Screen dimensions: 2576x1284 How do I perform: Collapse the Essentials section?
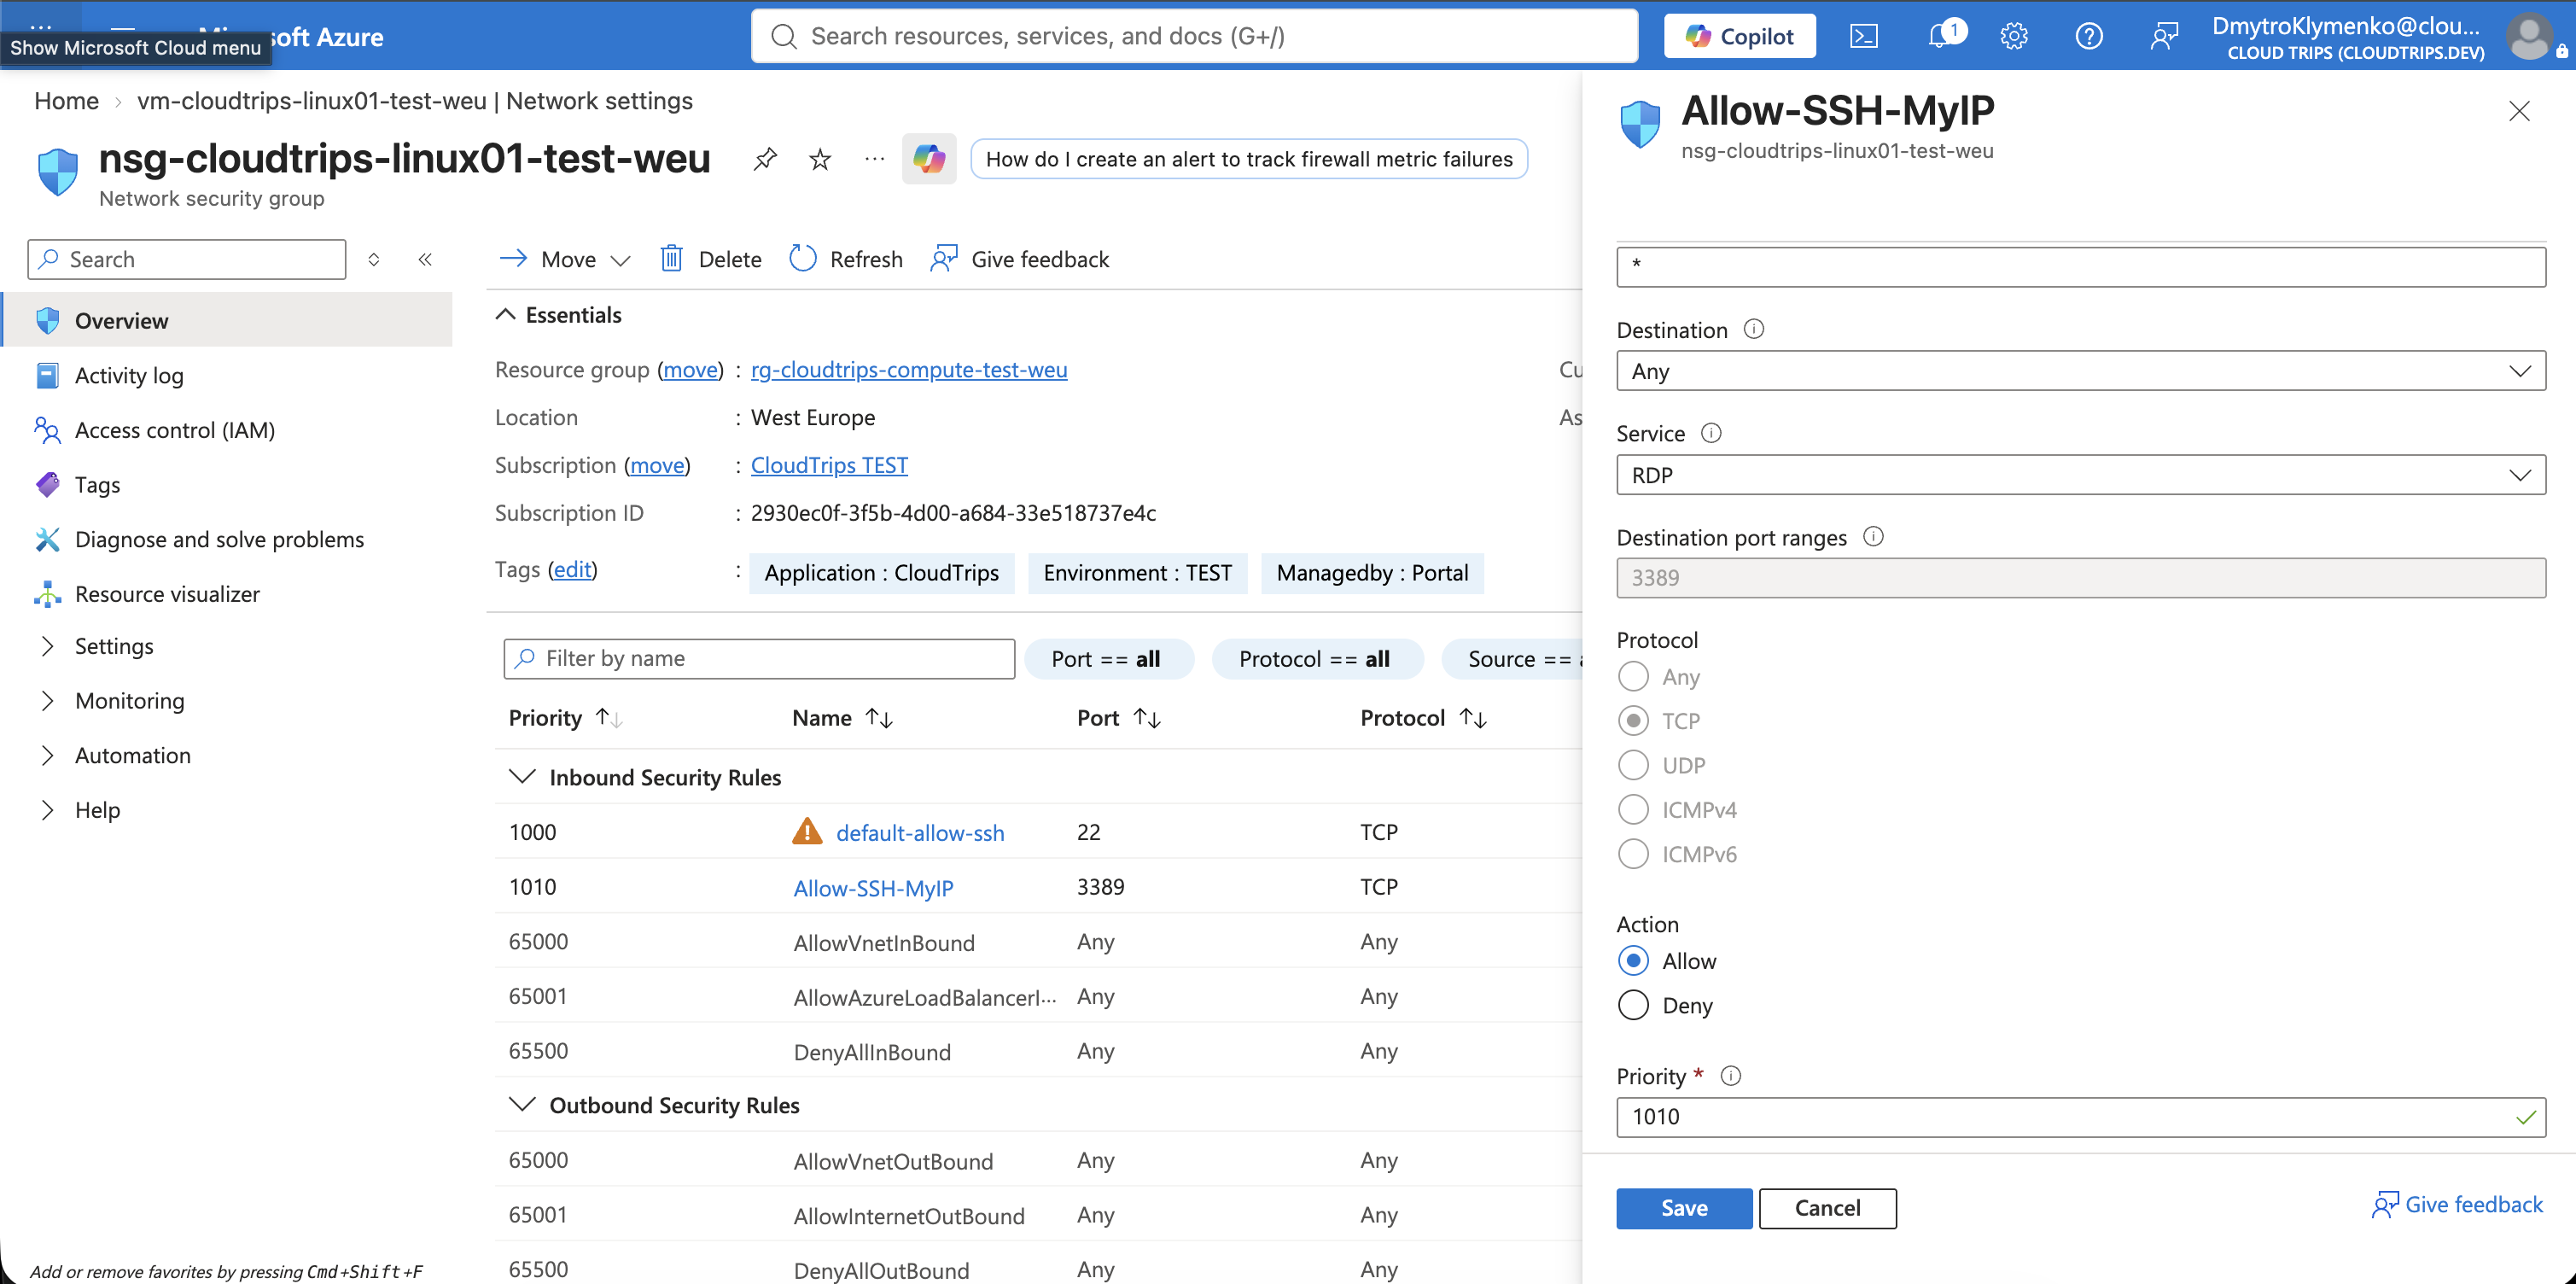(506, 315)
